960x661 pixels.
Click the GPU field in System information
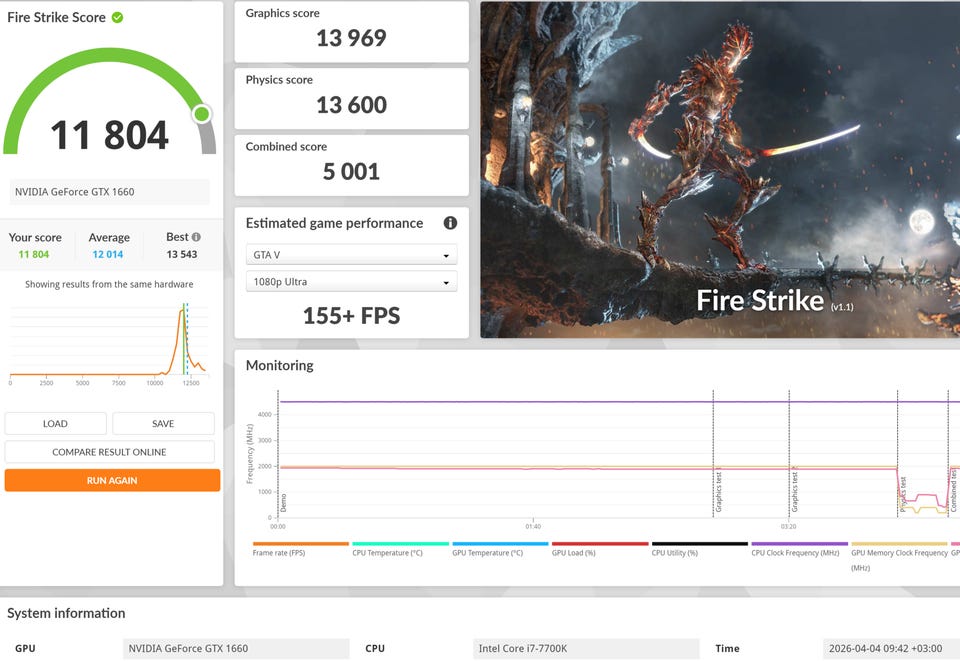[x=236, y=648]
